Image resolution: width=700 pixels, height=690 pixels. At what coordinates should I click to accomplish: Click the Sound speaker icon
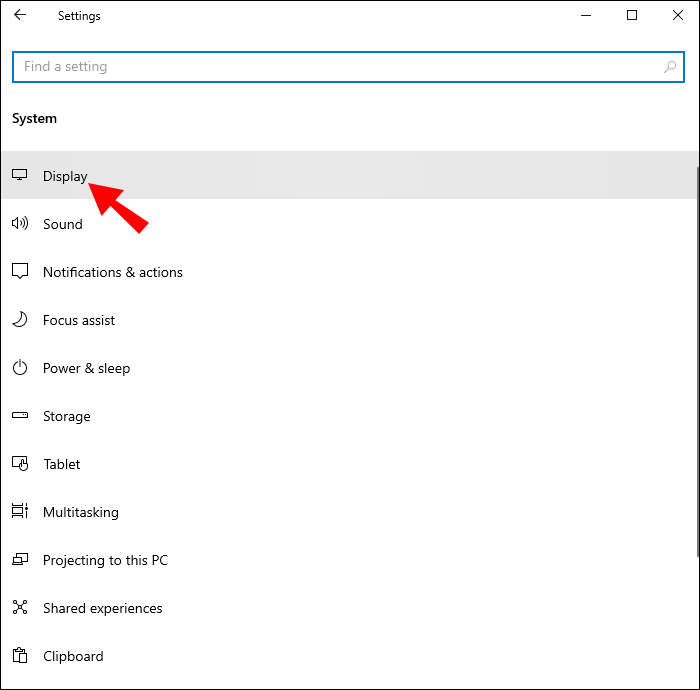20,224
